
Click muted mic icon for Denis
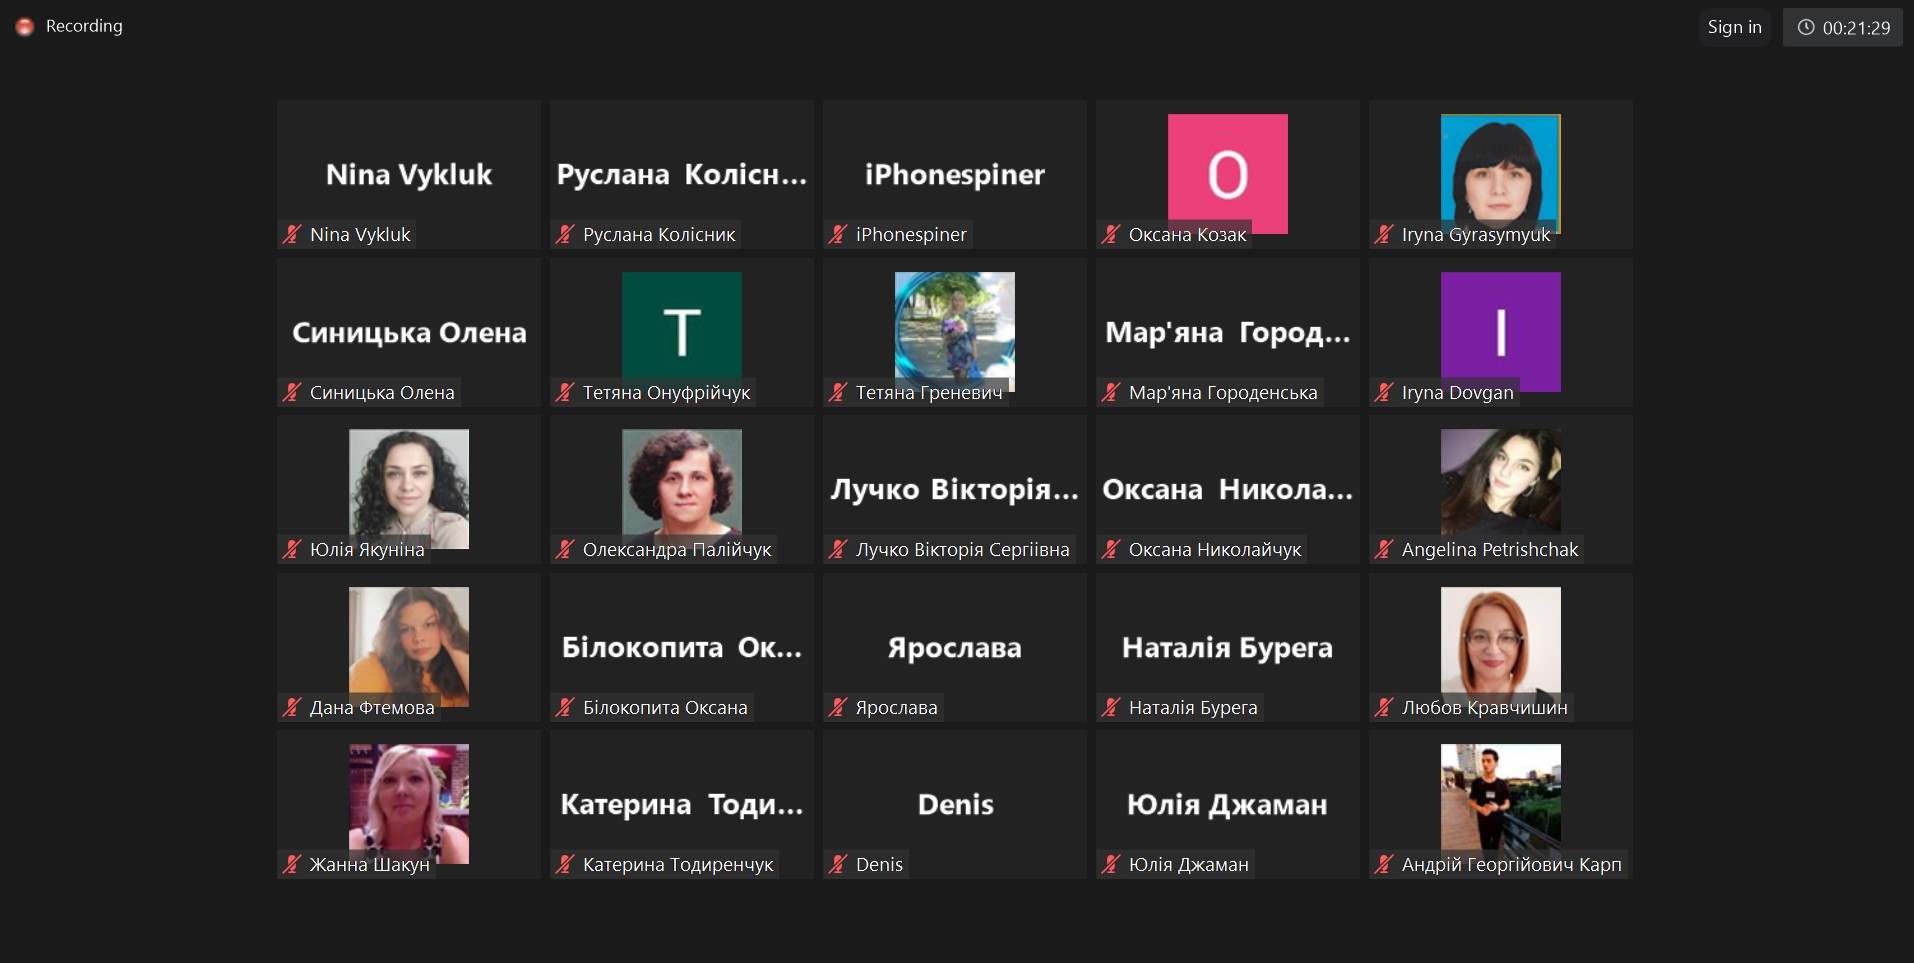pyautogui.click(x=837, y=864)
